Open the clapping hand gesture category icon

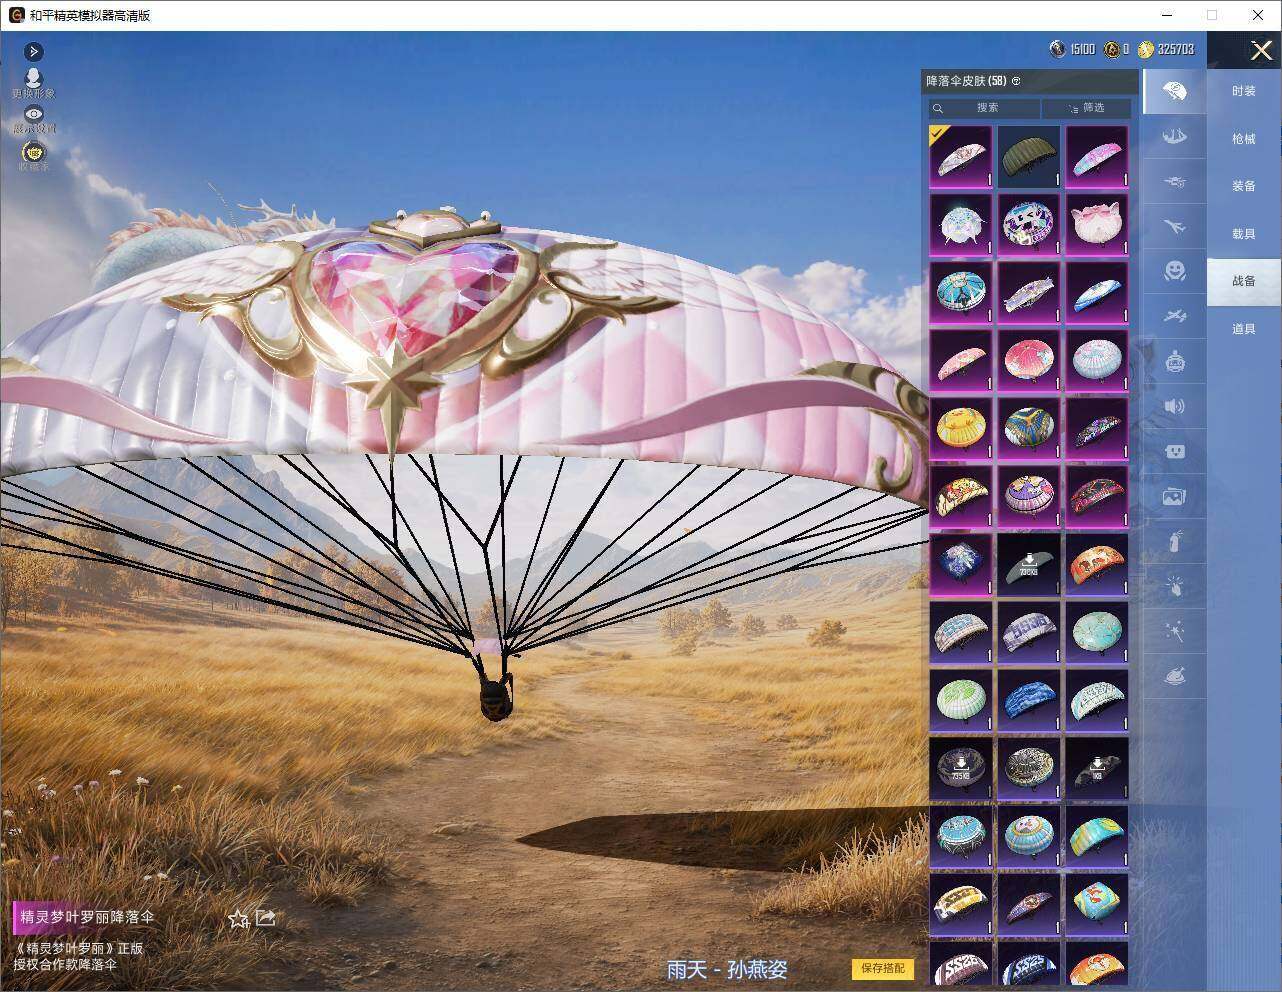(x=1174, y=586)
